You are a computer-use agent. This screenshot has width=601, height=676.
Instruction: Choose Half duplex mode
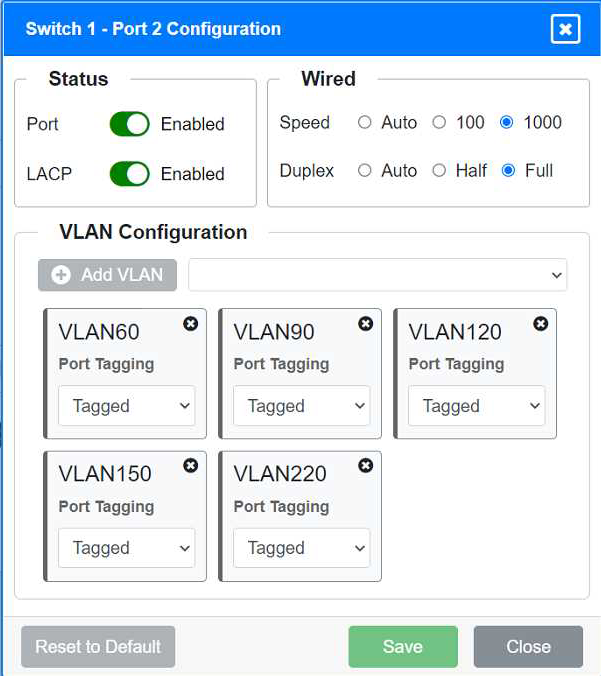click(439, 171)
